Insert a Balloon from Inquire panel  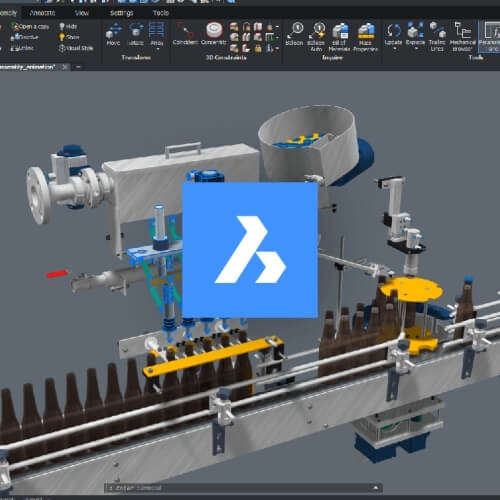coord(295,34)
